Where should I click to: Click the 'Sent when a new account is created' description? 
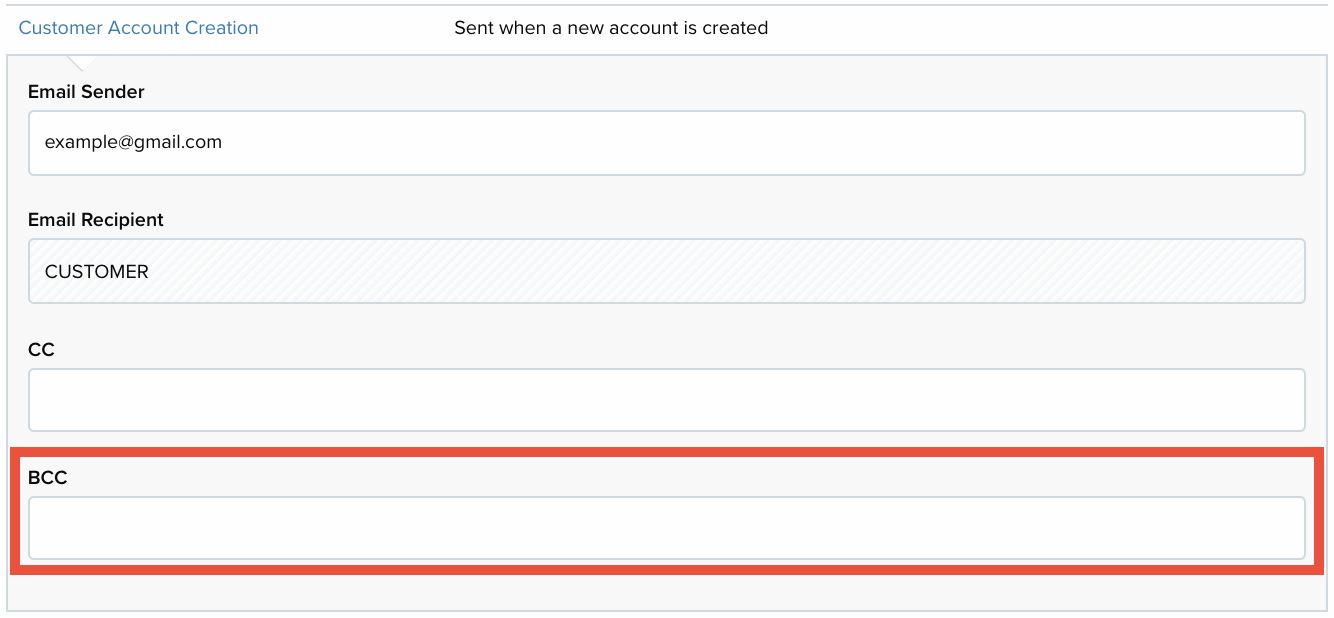pyautogui.click(x=611, y=28)
